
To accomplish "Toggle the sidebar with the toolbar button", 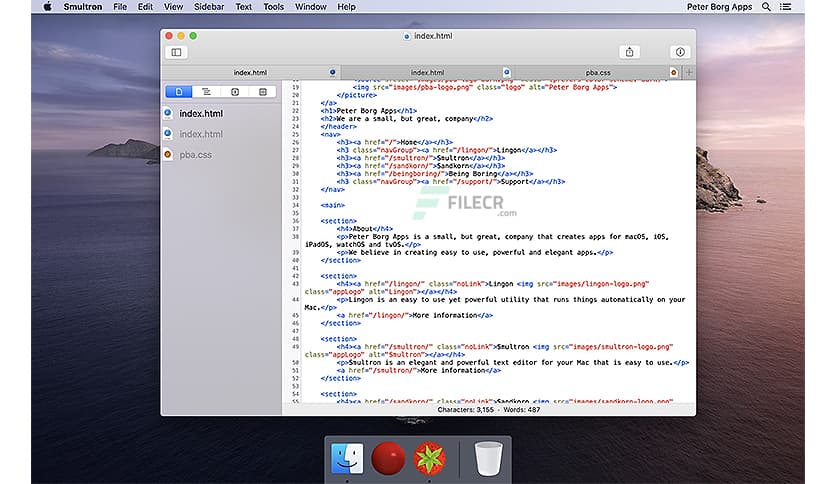I will click(x=177, y=52).
